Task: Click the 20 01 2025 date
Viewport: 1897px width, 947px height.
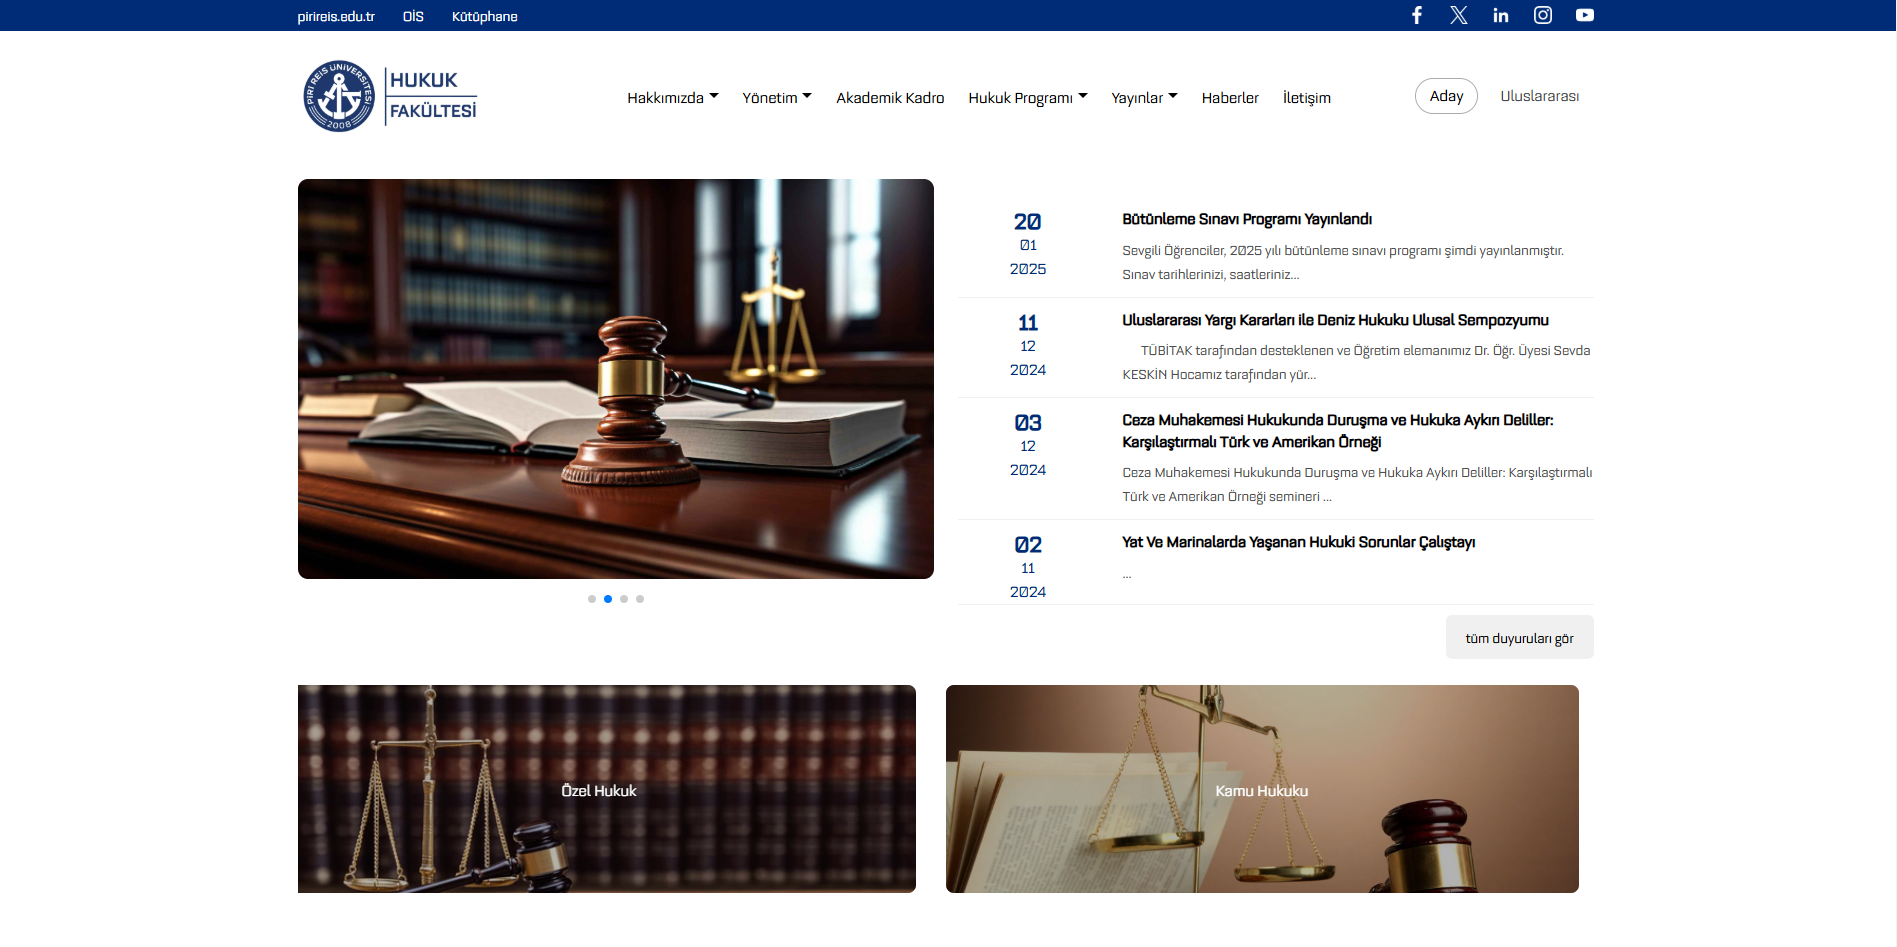Action: (1028, 245)
